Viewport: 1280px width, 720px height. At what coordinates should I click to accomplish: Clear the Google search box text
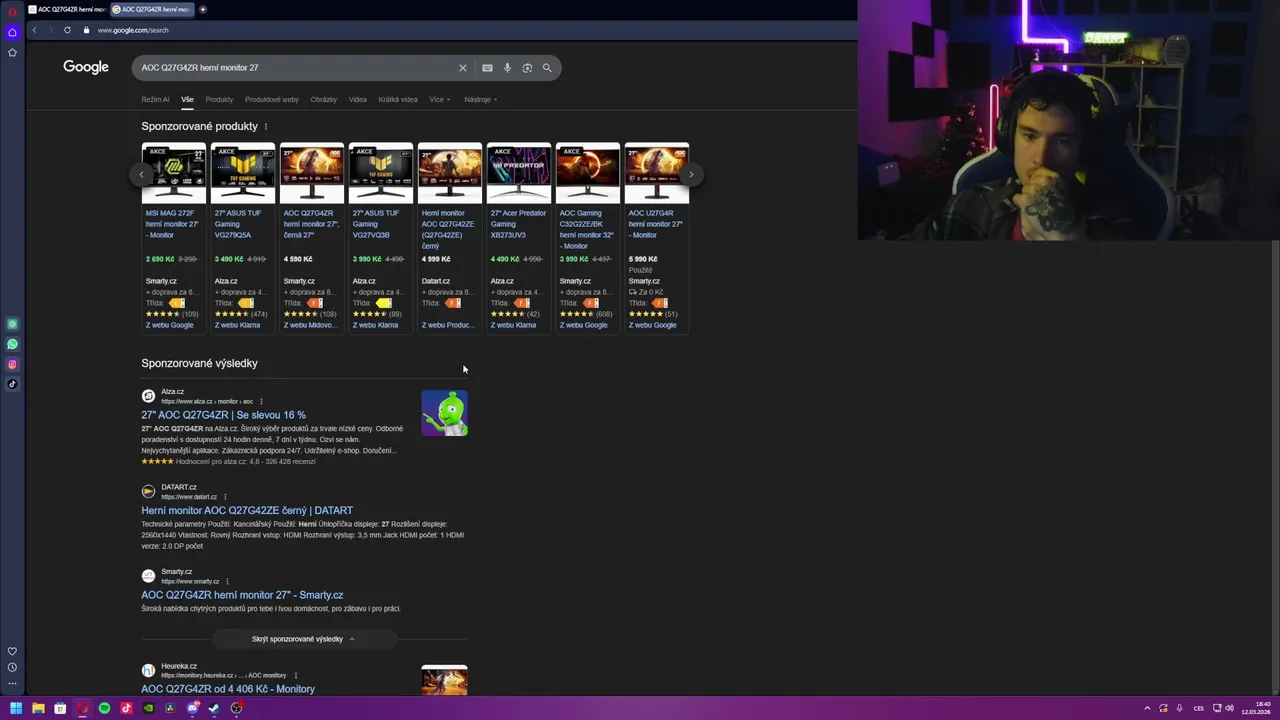(x=462, y=68)
